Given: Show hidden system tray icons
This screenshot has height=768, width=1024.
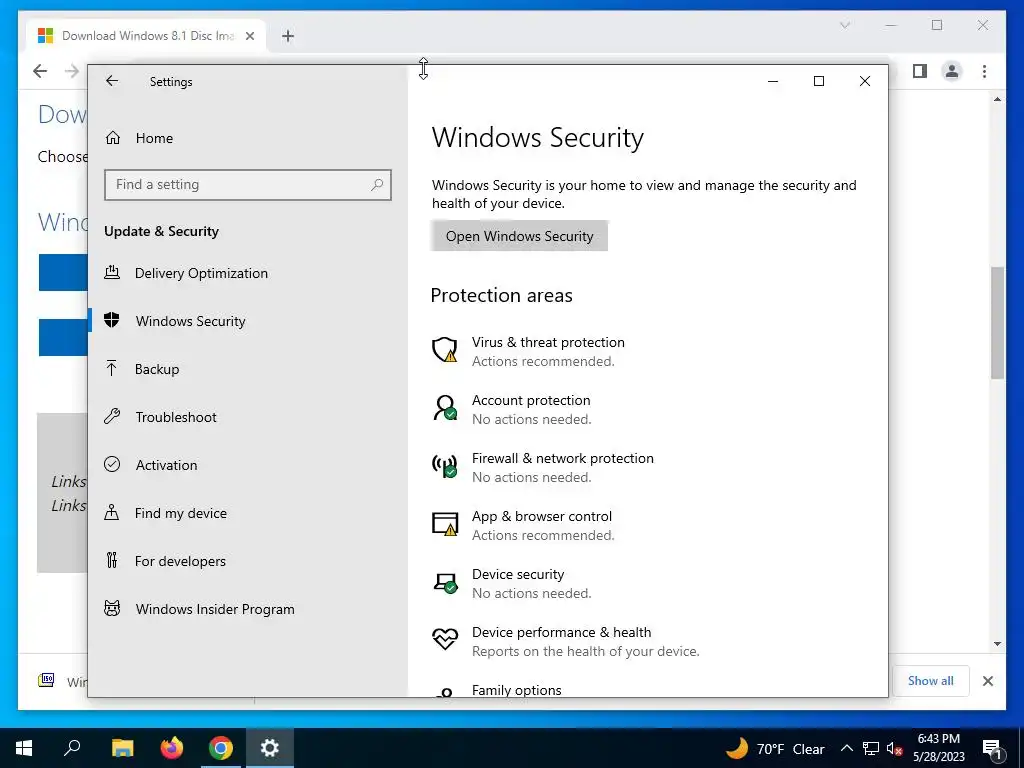Looking at the screenshot, I should coord(846,748).
